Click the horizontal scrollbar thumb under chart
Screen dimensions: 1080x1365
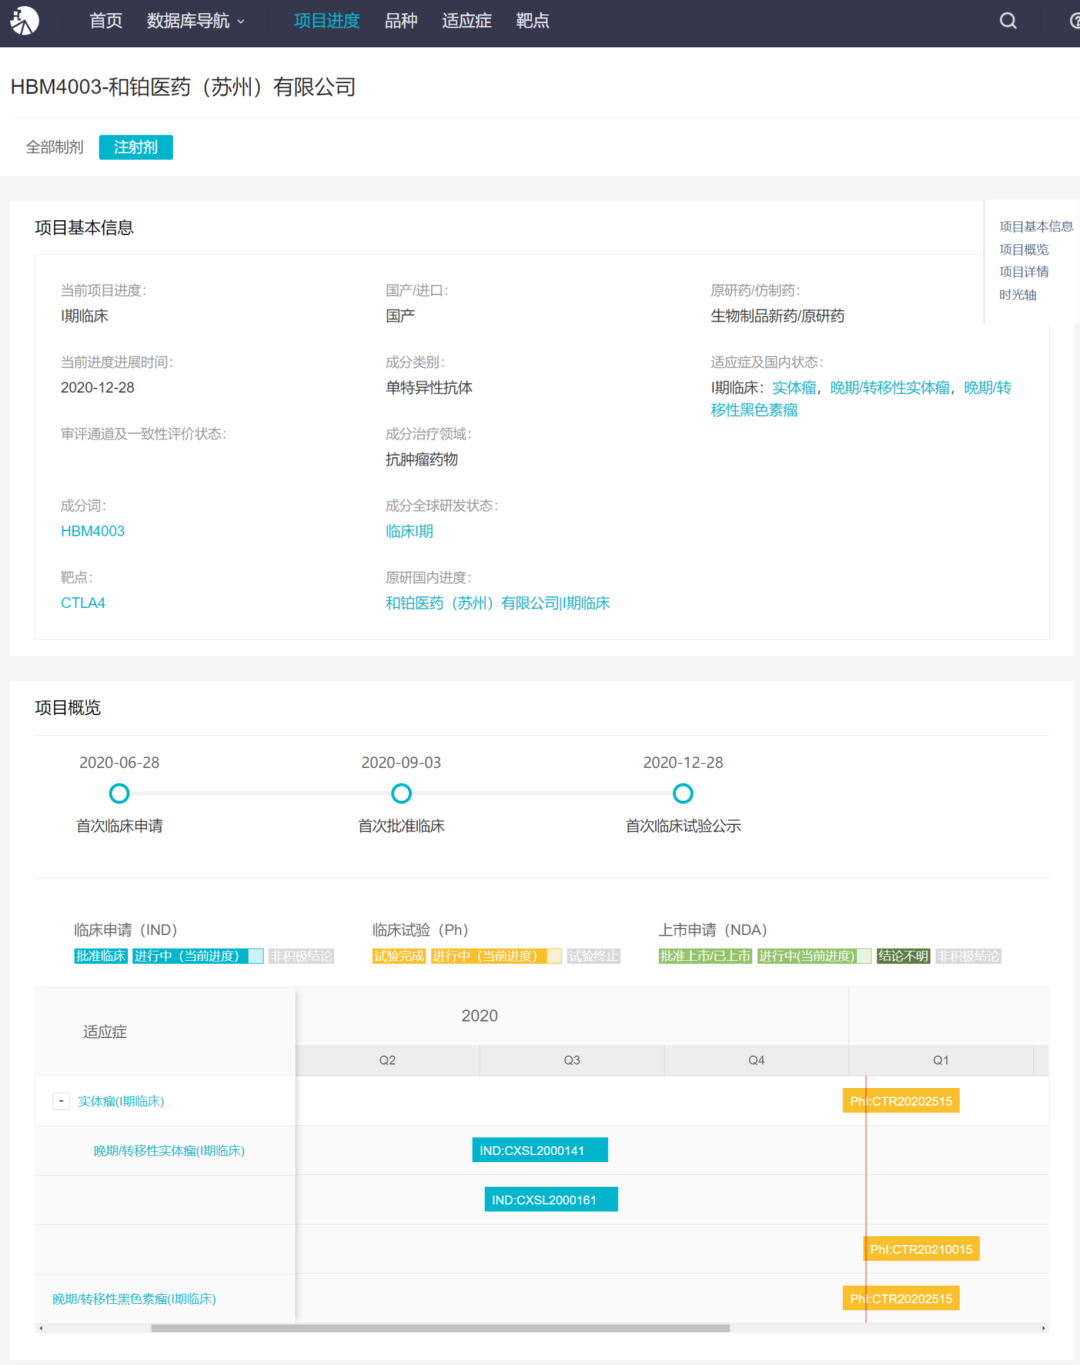(440, 1328)
